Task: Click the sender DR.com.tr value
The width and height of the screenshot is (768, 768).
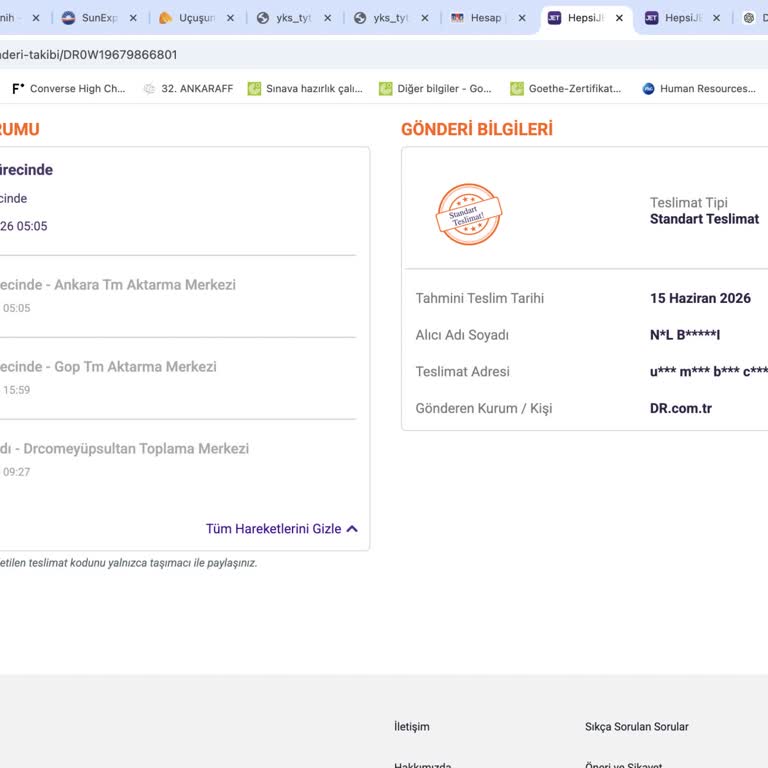Action: 681,408
